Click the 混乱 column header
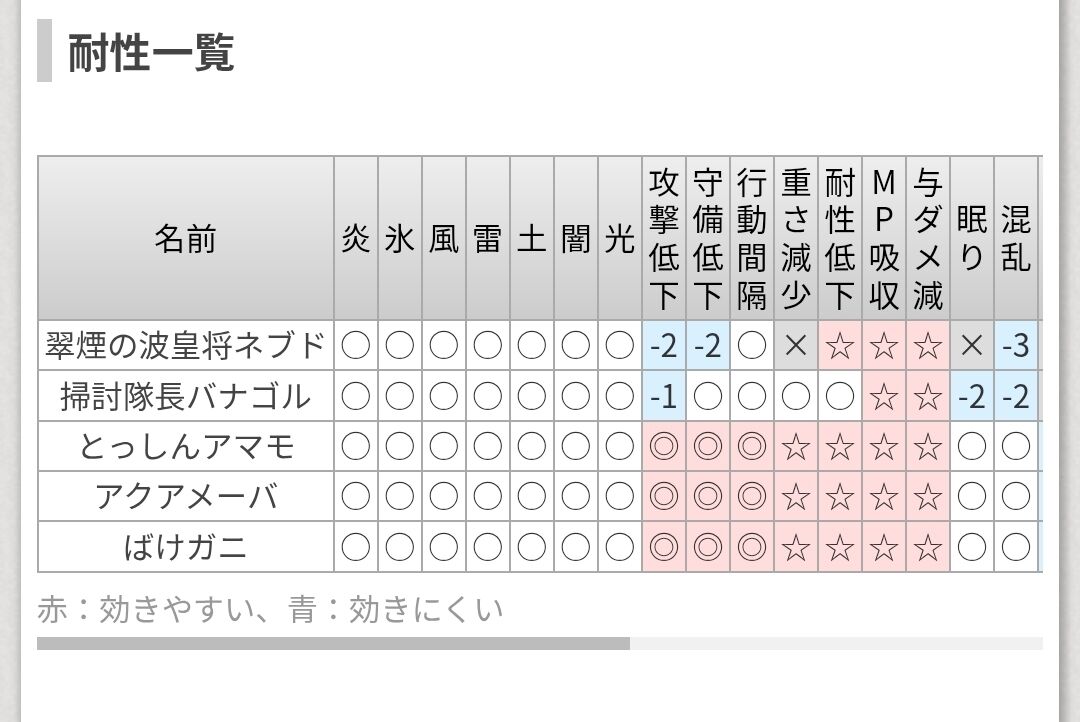This screenshot has height=722, width=1080. tap(1016, 238)
